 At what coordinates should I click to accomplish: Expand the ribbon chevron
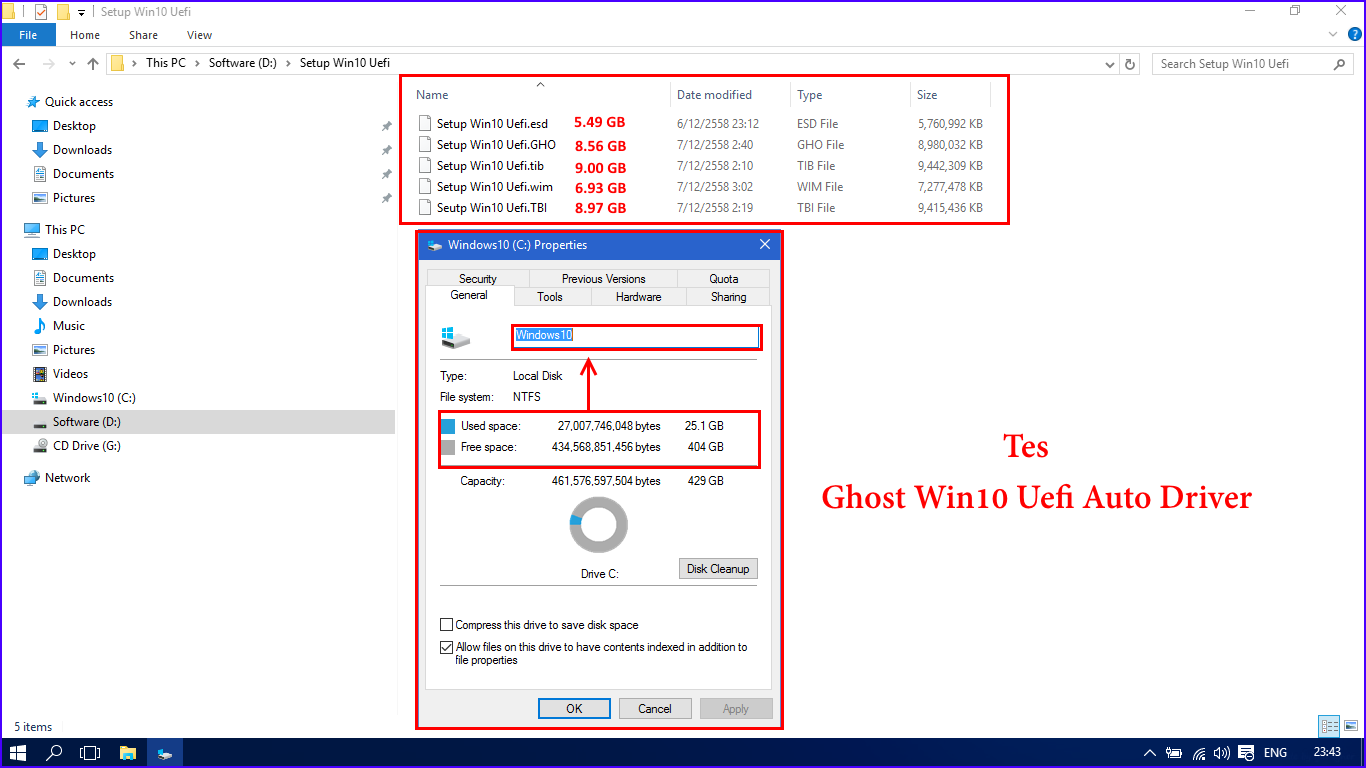click(1332, 34)
